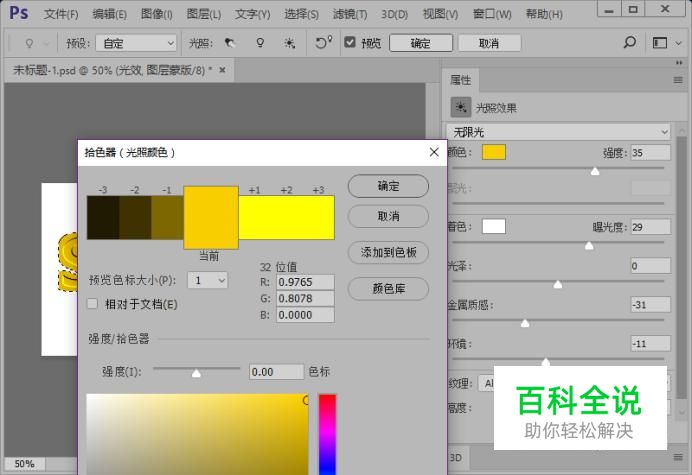Open the 选择(S) menu
This screenshot has width=692, height=475.
point(301,14)
